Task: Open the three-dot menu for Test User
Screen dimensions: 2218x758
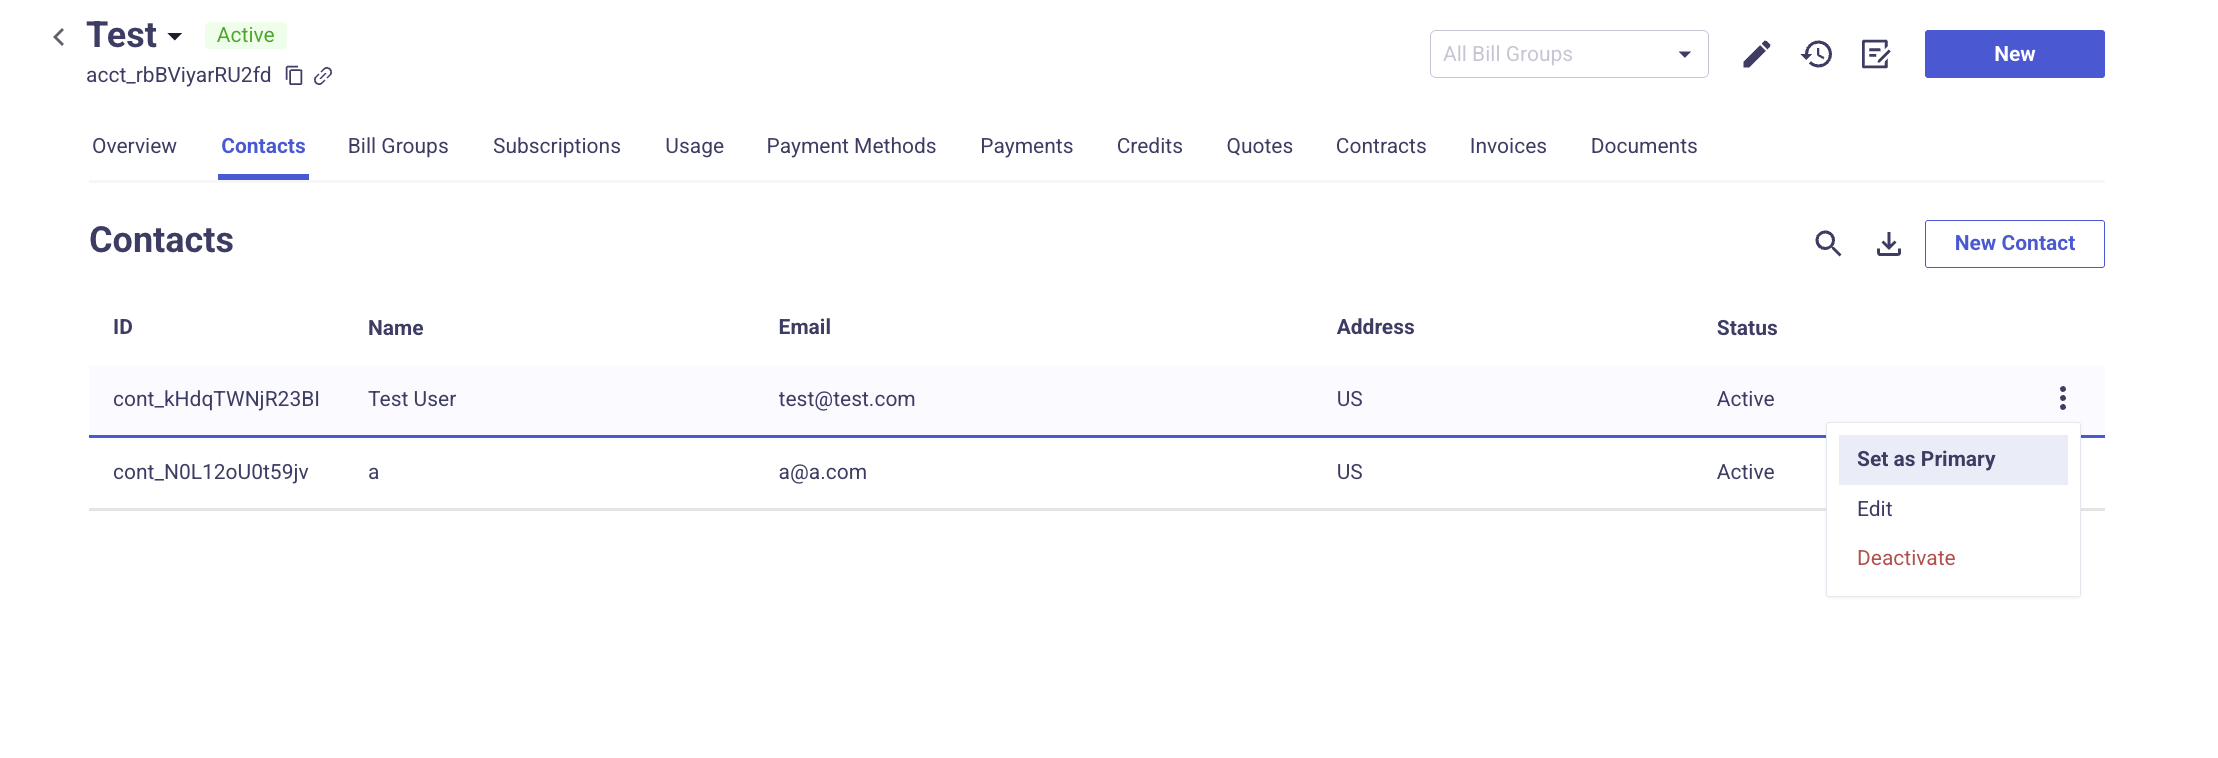Action: [x=2063, y=398]
